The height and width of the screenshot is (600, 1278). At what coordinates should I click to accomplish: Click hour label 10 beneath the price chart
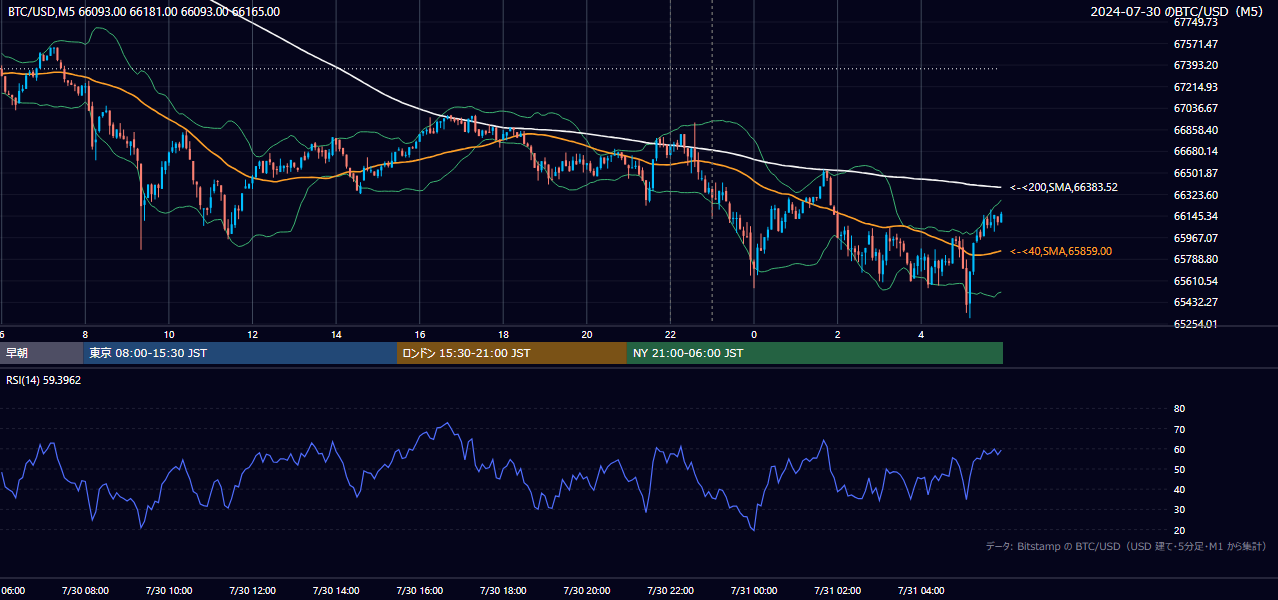[169, 334]
